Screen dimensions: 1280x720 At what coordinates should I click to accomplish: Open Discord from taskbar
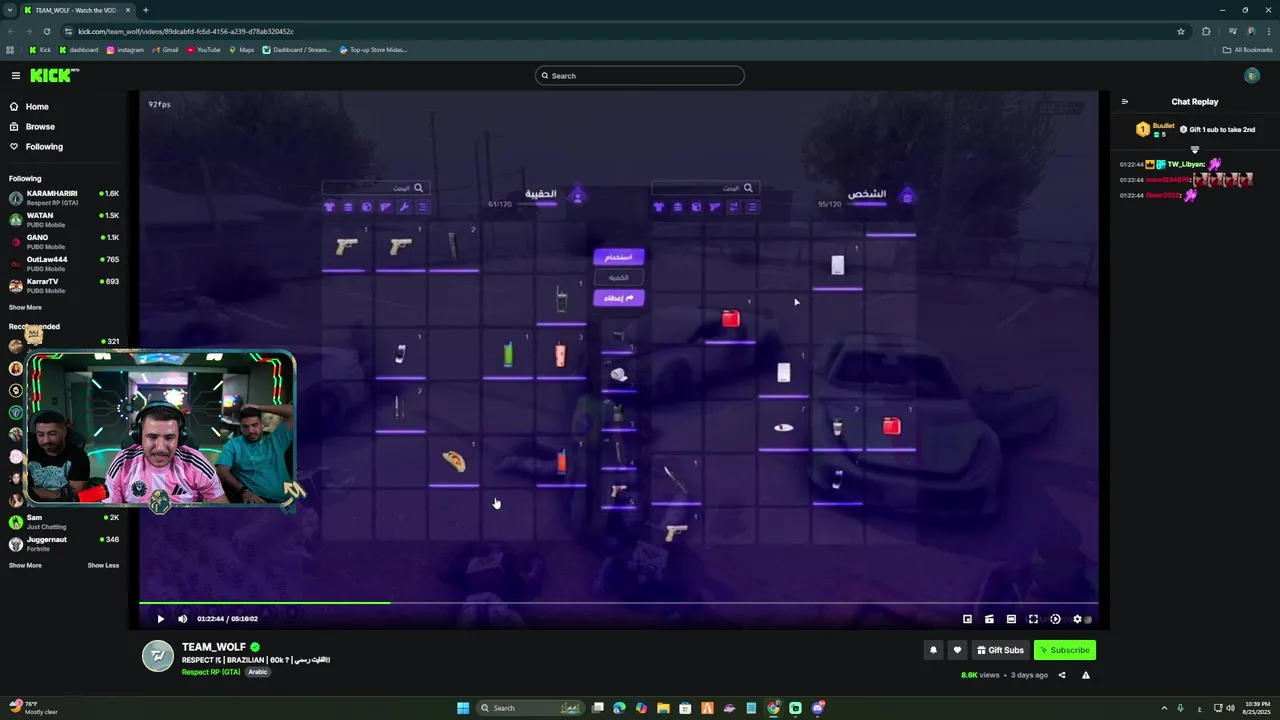(818, 708)
